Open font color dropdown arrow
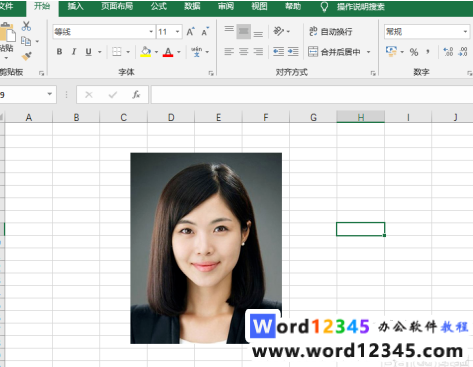This screenshot has height=367, width=473. [x=179, y=52]
